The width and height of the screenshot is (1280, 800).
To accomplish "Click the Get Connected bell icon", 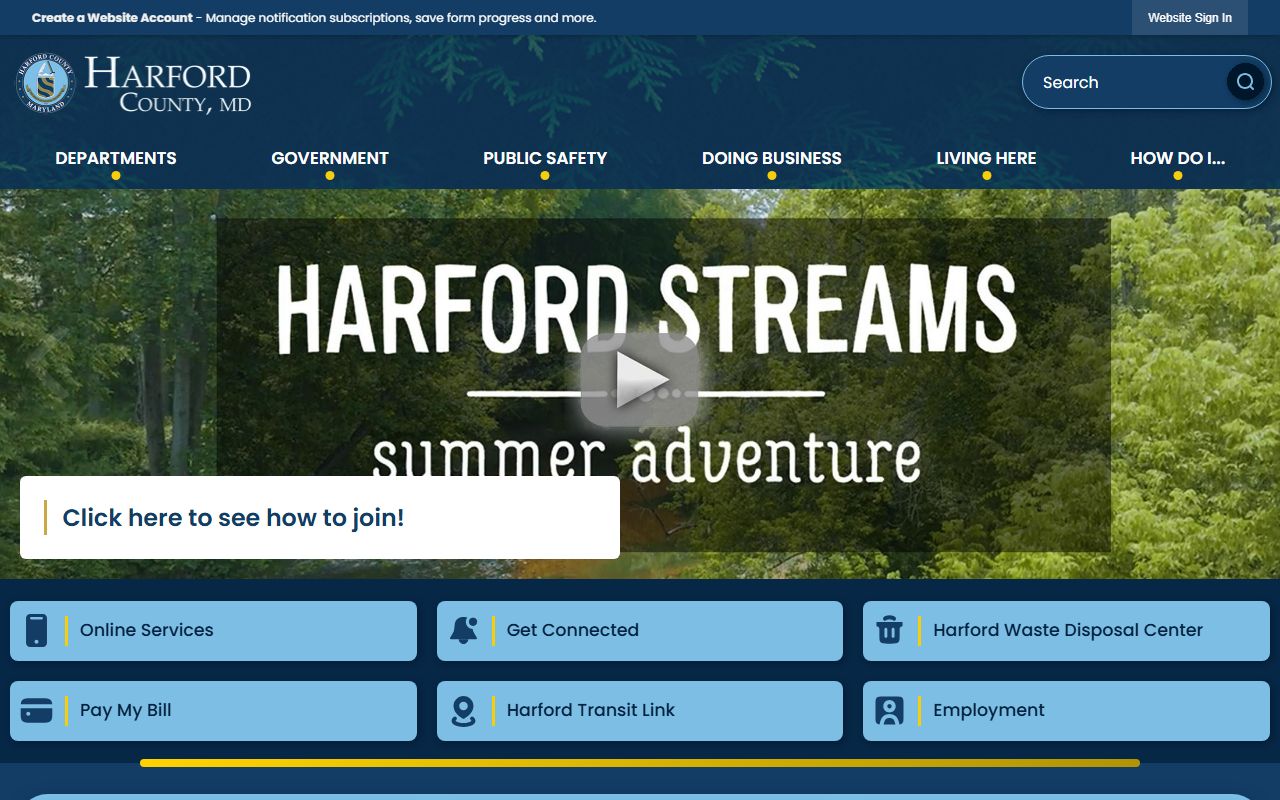I will [x=463, y=631].
